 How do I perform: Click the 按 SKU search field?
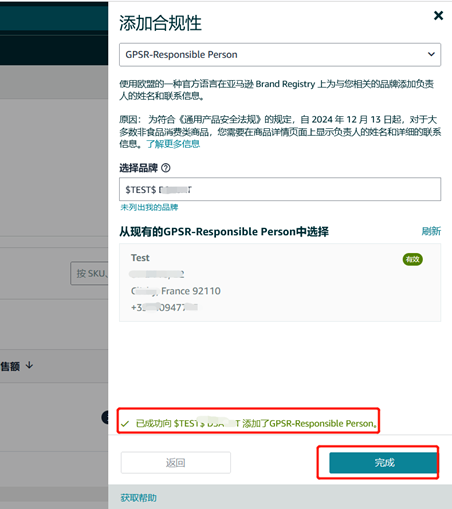(x=89, y=273)
